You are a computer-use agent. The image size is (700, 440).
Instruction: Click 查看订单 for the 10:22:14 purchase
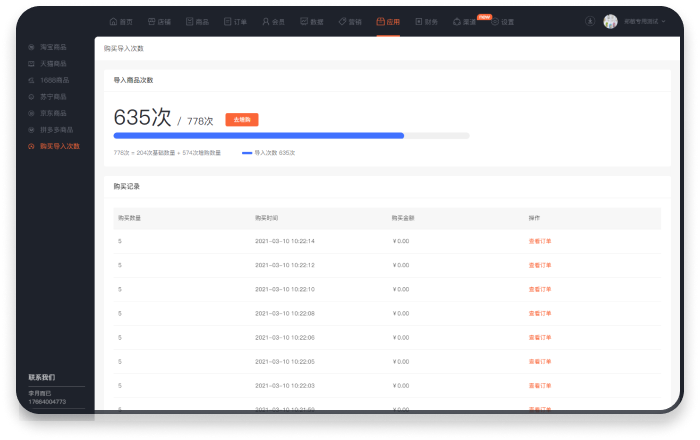pyautogui.click(x=539, y=241)
